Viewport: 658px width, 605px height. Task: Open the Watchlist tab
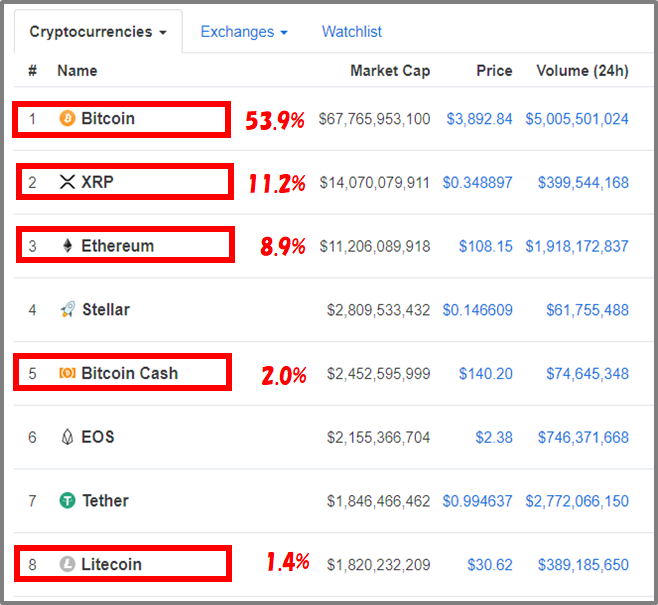[x=352, y=31]
